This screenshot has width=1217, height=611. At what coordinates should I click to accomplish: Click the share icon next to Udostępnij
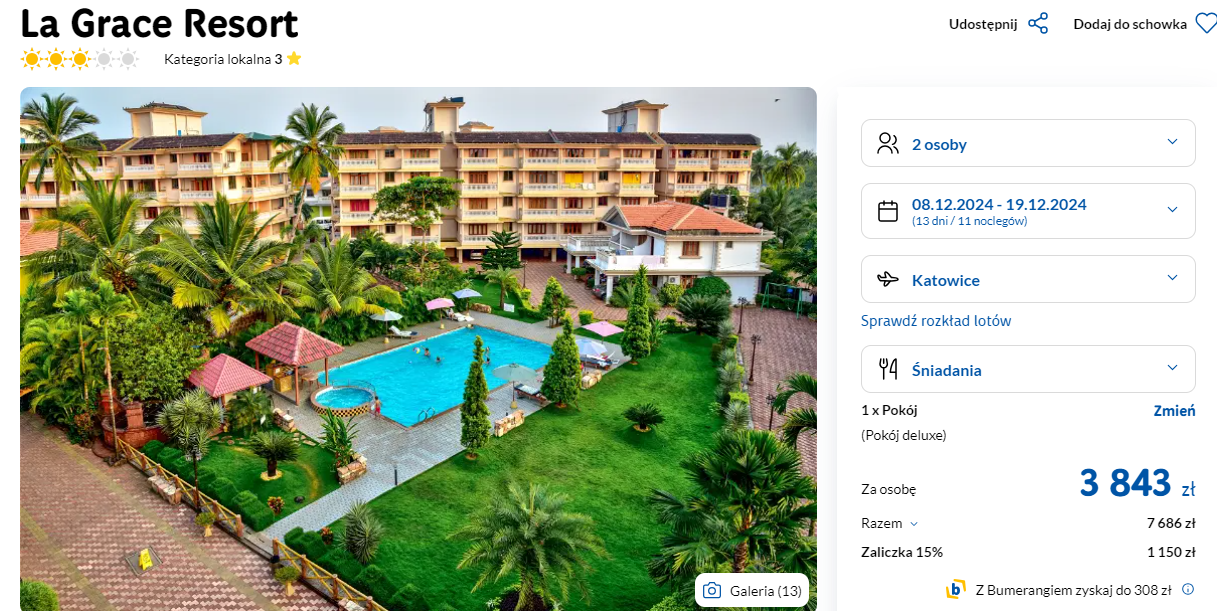1038,24
